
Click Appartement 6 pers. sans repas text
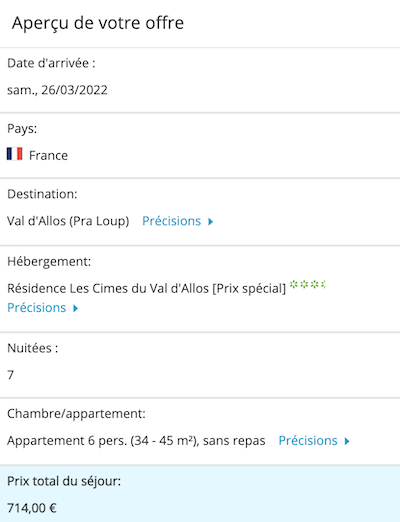tap(136, 441)
